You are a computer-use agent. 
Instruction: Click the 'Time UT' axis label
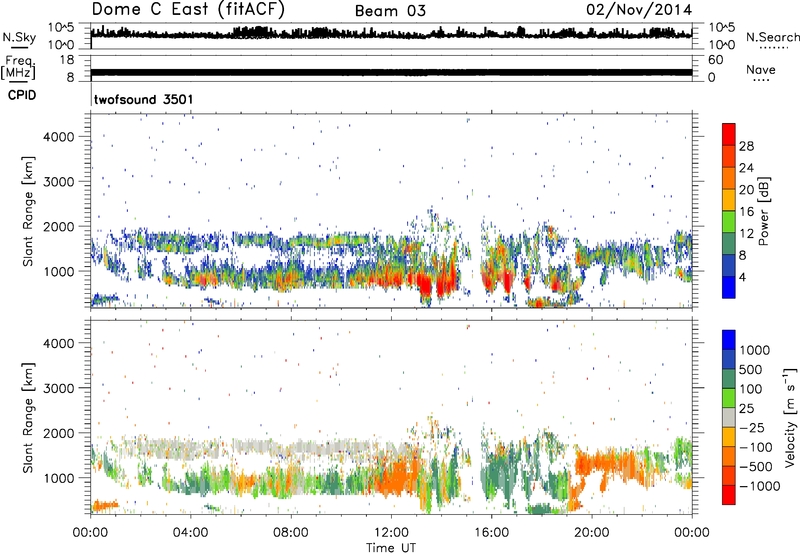(x=391, y=548)
